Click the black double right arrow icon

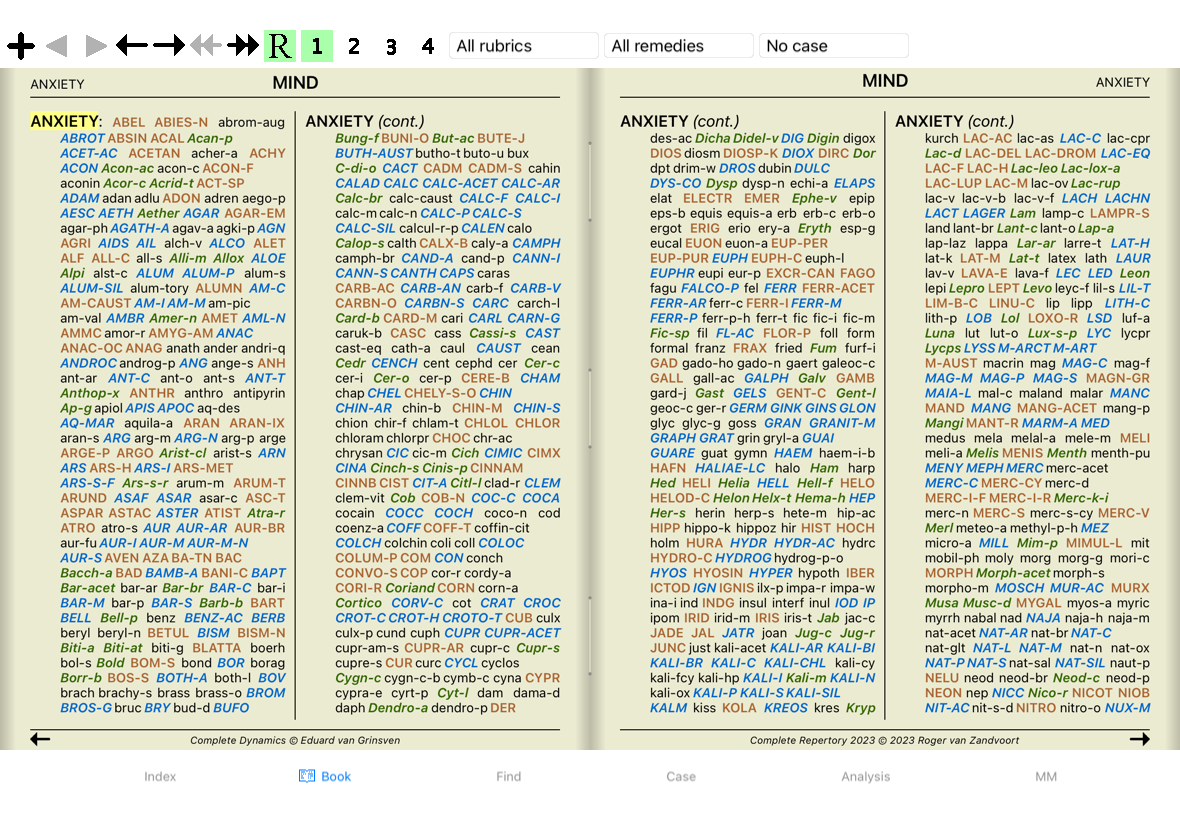tap(242, 46)
